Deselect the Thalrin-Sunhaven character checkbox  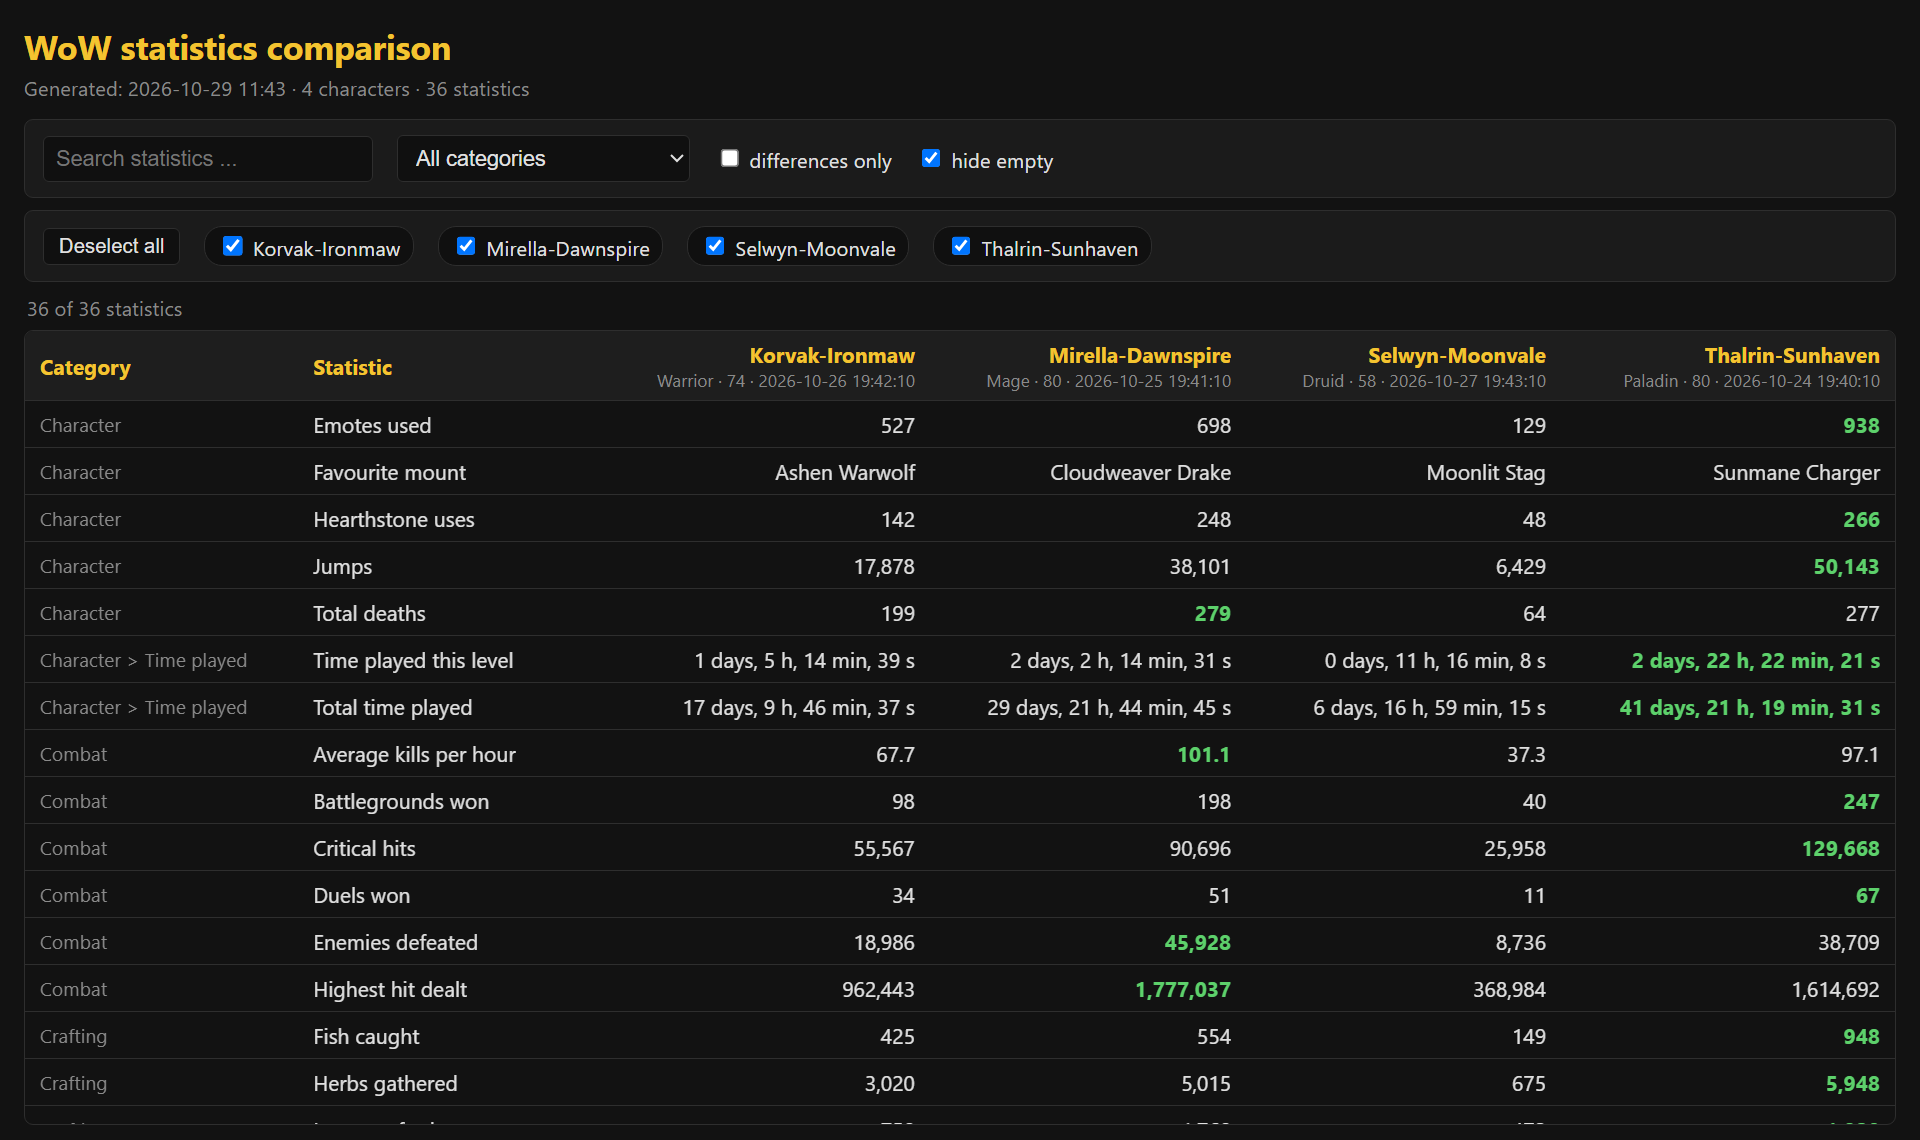click(961, 246)
